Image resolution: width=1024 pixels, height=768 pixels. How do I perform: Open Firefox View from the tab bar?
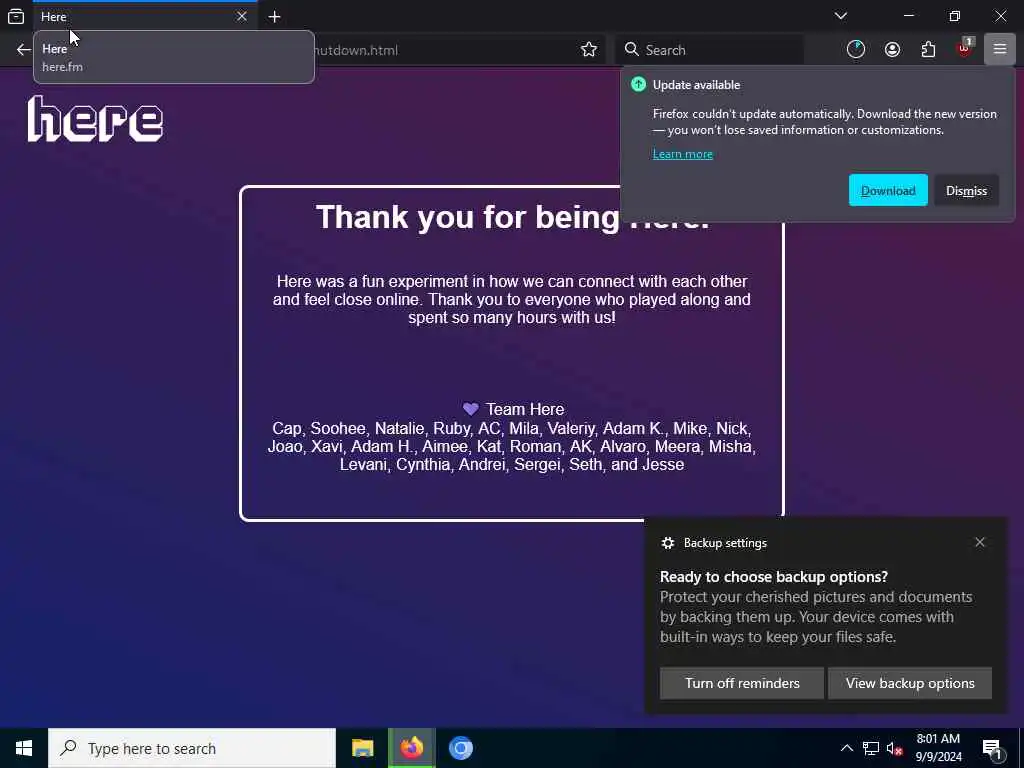(x=16, y=16)
